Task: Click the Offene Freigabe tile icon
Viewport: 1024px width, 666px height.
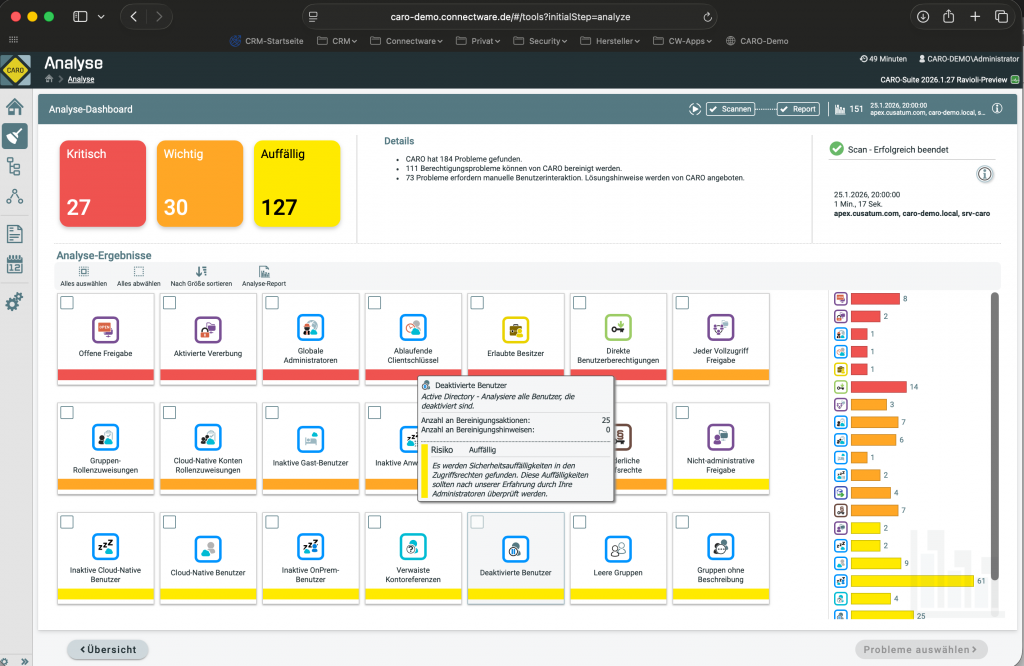Action: (105, 329)
